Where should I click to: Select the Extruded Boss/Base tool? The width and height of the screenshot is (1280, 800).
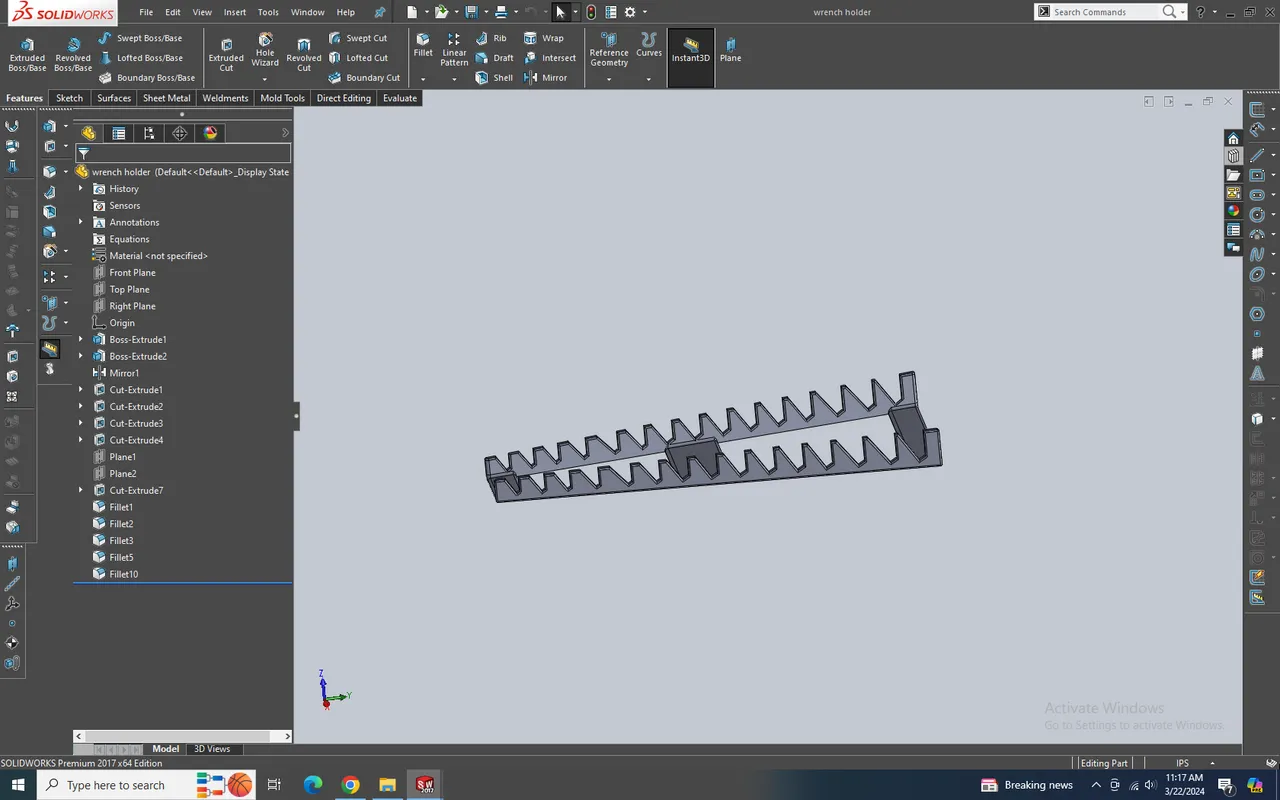[27, 52]
